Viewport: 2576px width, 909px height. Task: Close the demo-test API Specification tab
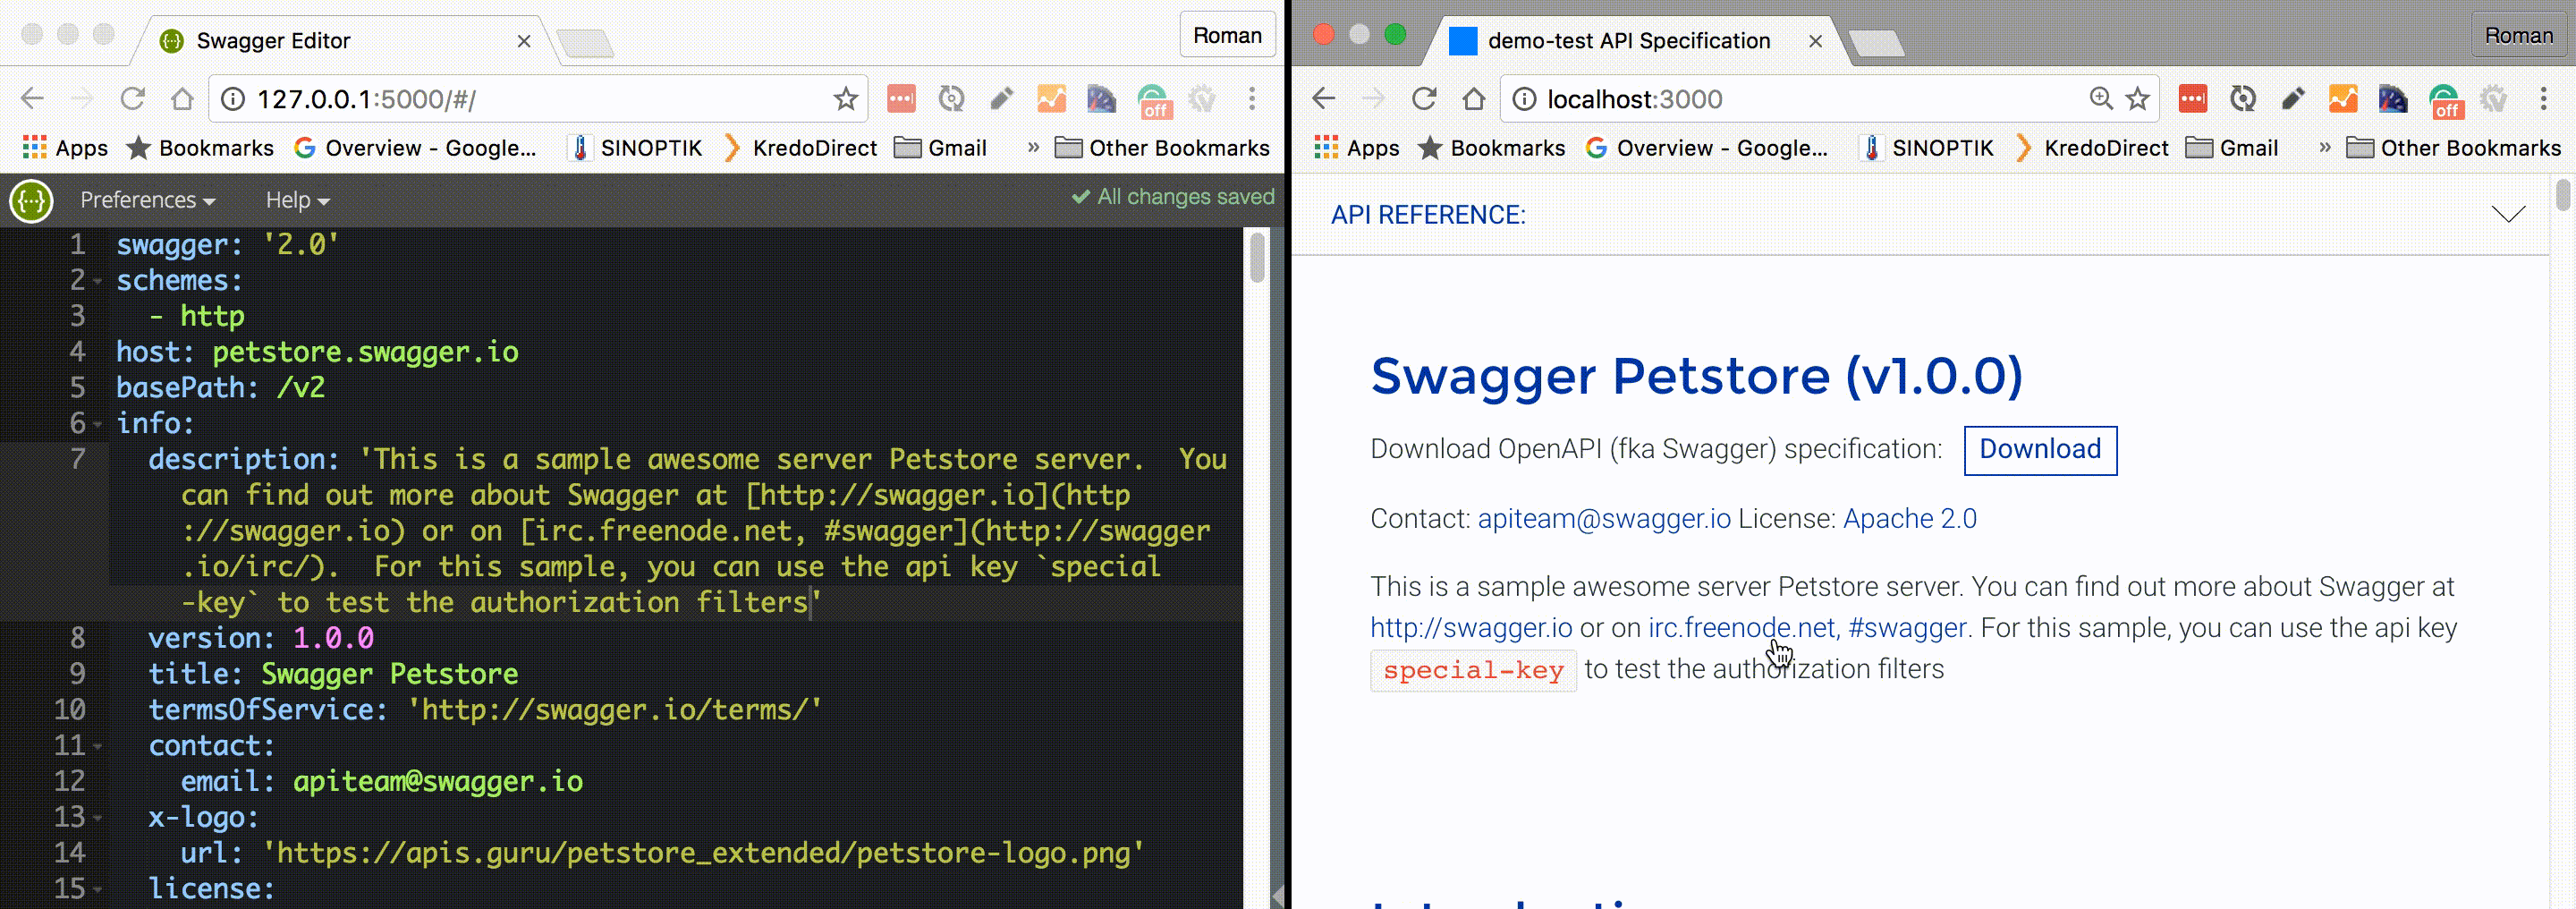(x=1816, y=41)
